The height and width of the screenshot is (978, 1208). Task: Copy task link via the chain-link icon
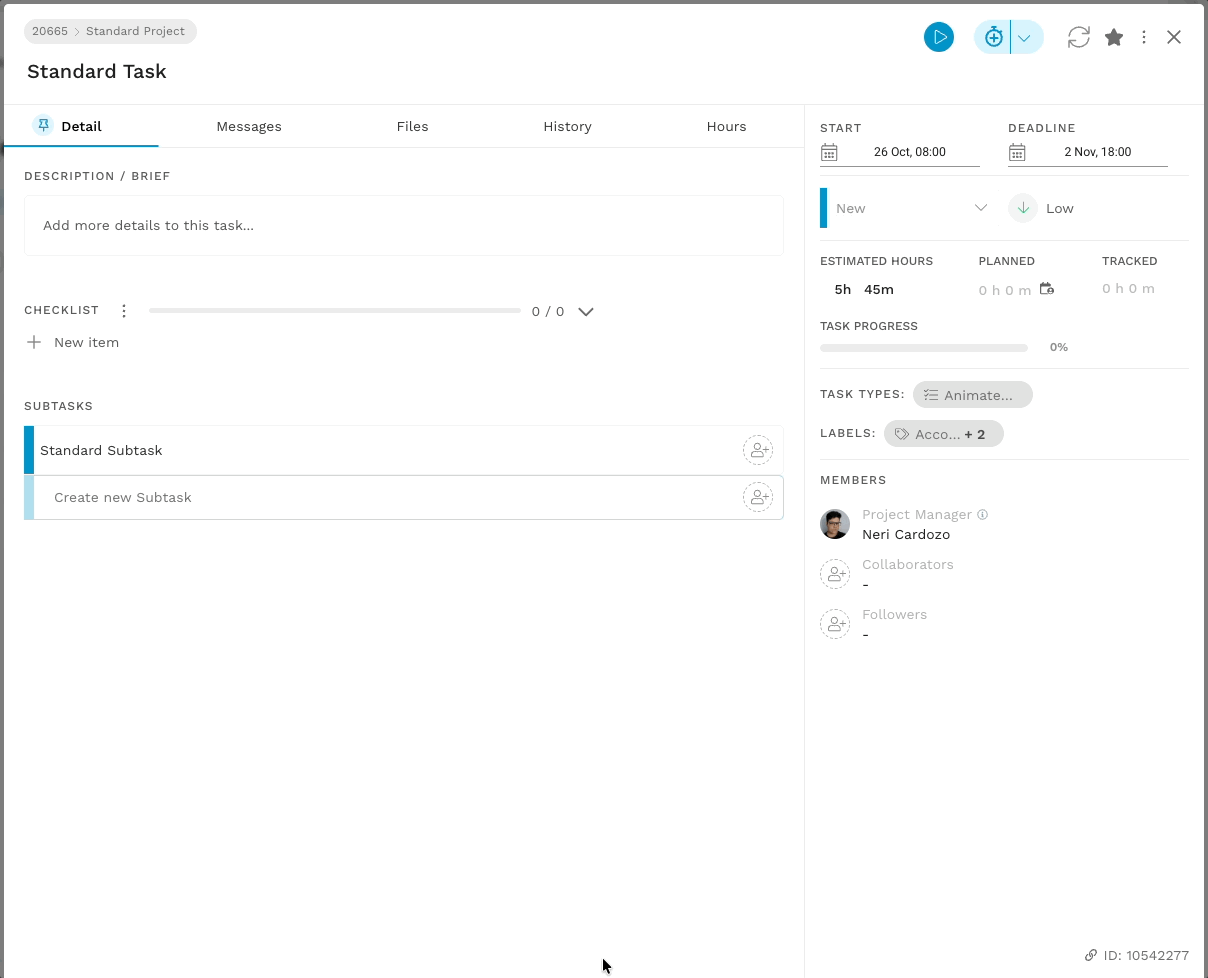click(1091, 955)
